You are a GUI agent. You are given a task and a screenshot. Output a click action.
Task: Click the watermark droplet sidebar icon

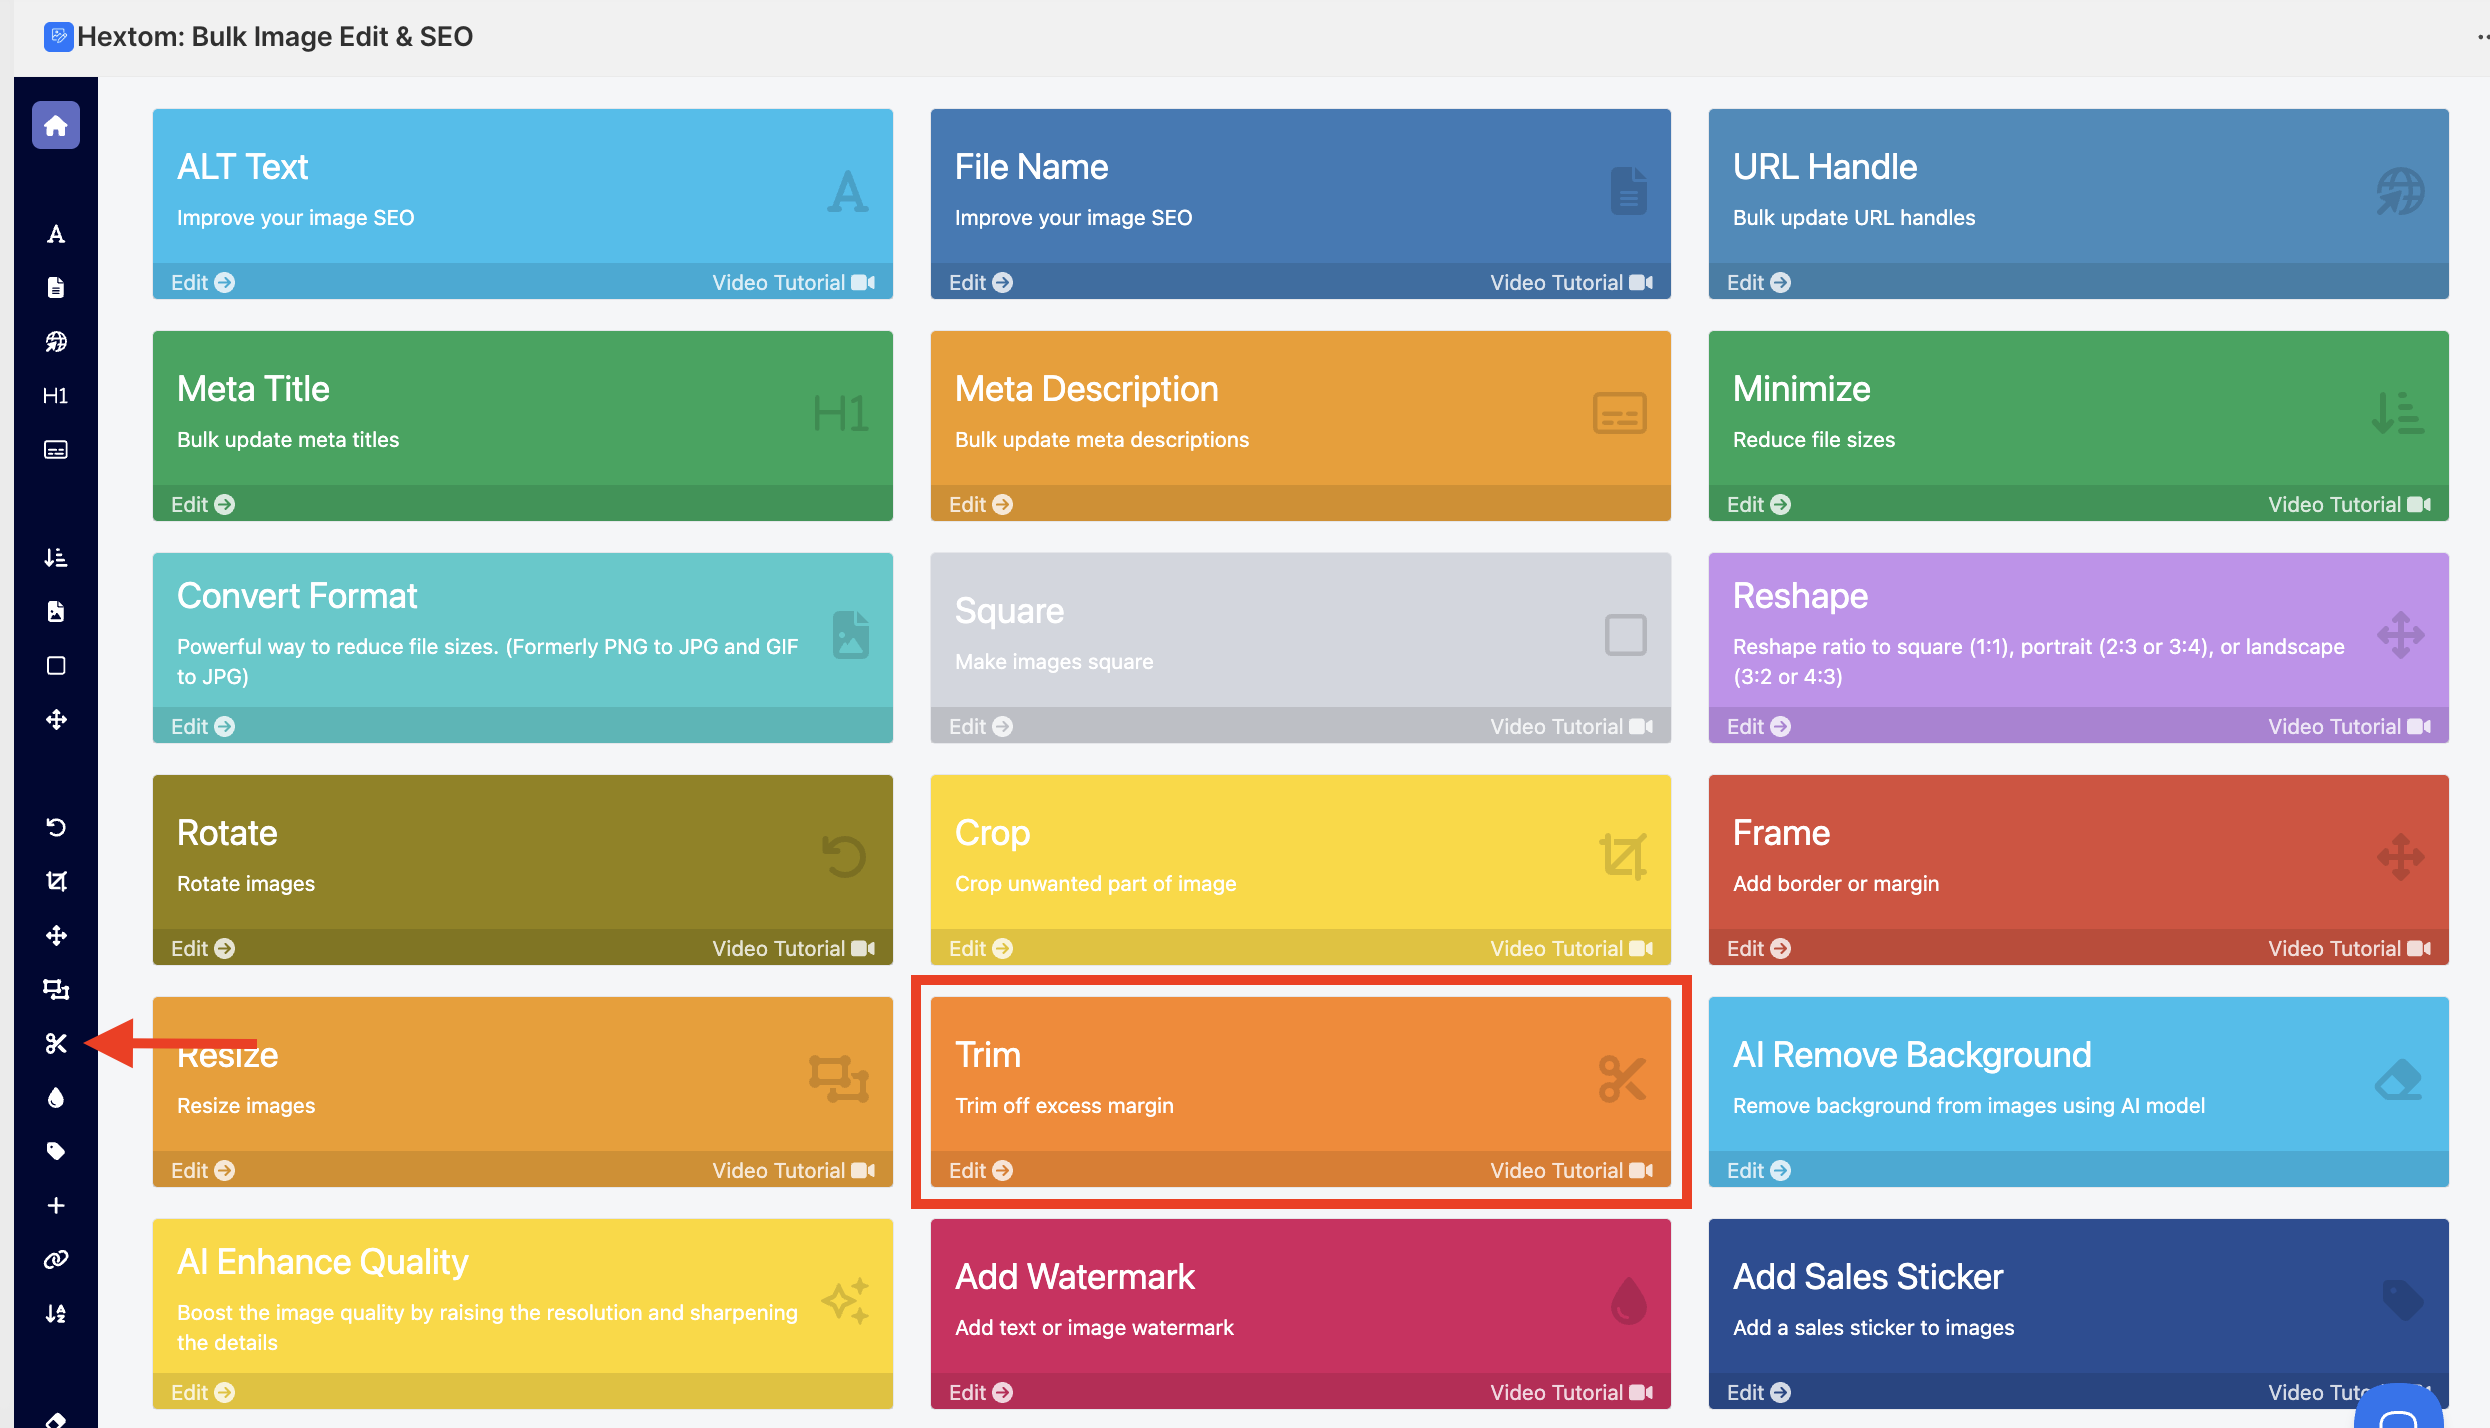[x=56, y=1098]
